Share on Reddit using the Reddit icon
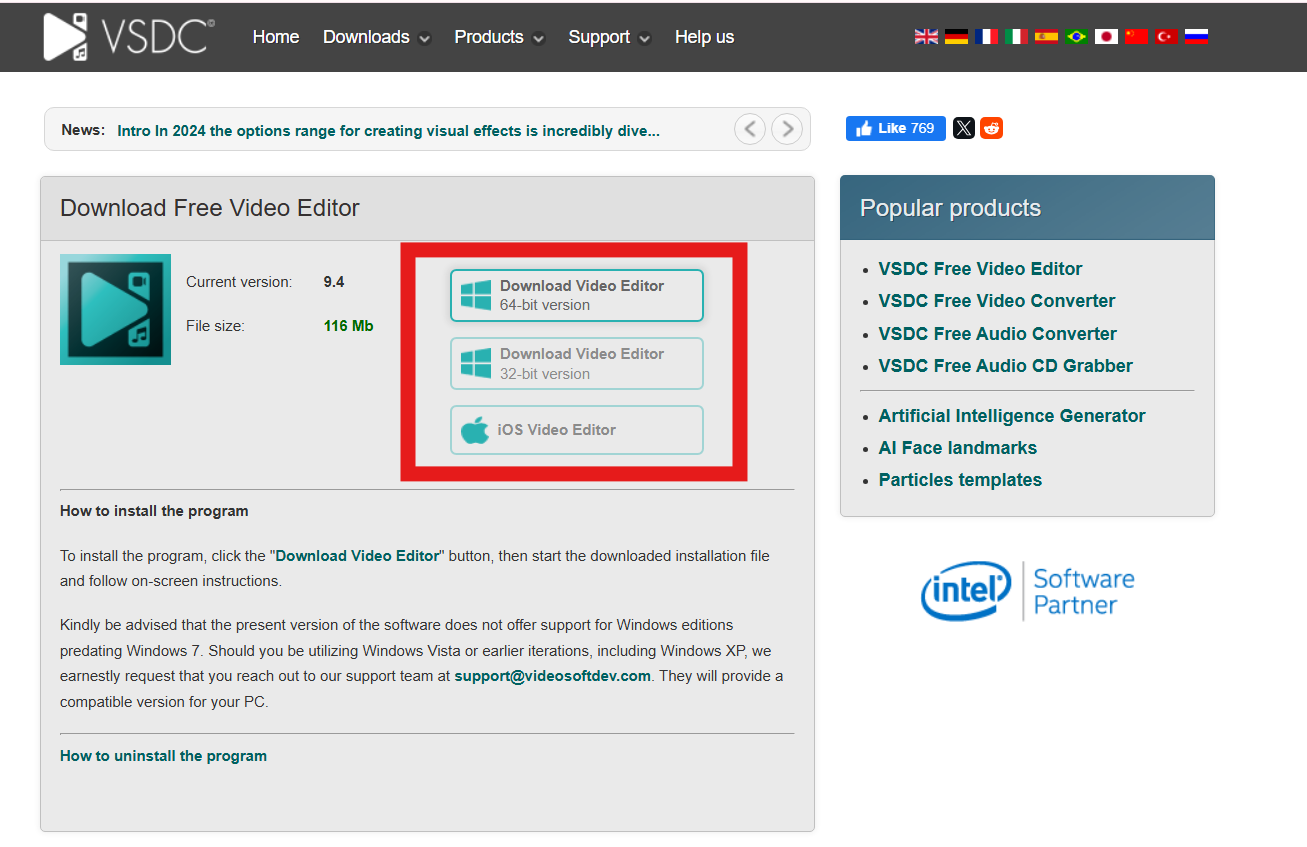This screenshot has width=1307, height=847. coord(991,128)
